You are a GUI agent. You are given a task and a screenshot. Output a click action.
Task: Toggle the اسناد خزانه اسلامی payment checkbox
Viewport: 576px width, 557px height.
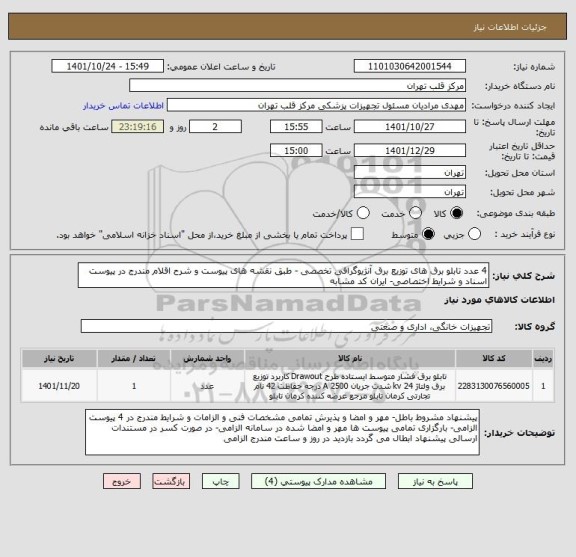tap(357, 234)
